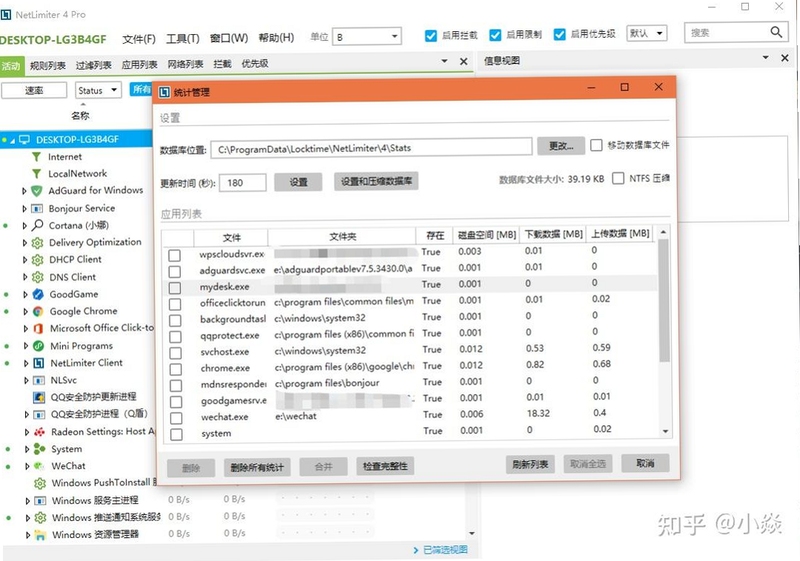Enable NTFS 压缩 checkbox
Image resolution: width=800 pixels, height=561 pixels.
pos(618,178)
